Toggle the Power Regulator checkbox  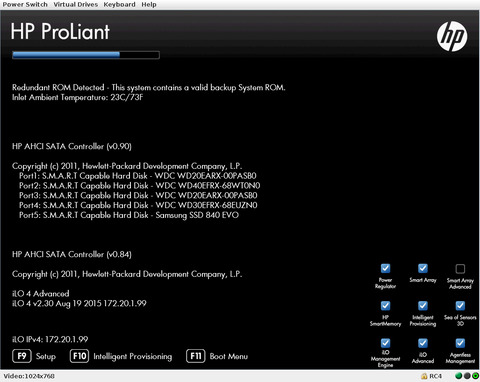[x=385, y=268]
